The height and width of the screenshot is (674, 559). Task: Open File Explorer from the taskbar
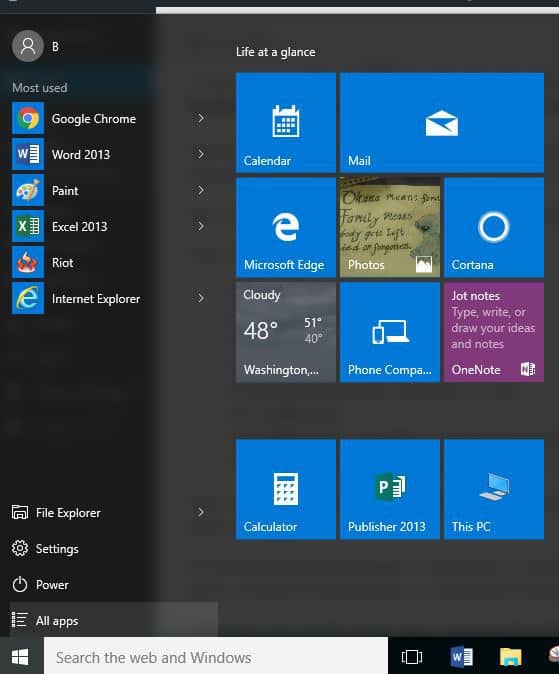(x=510, y=657)
